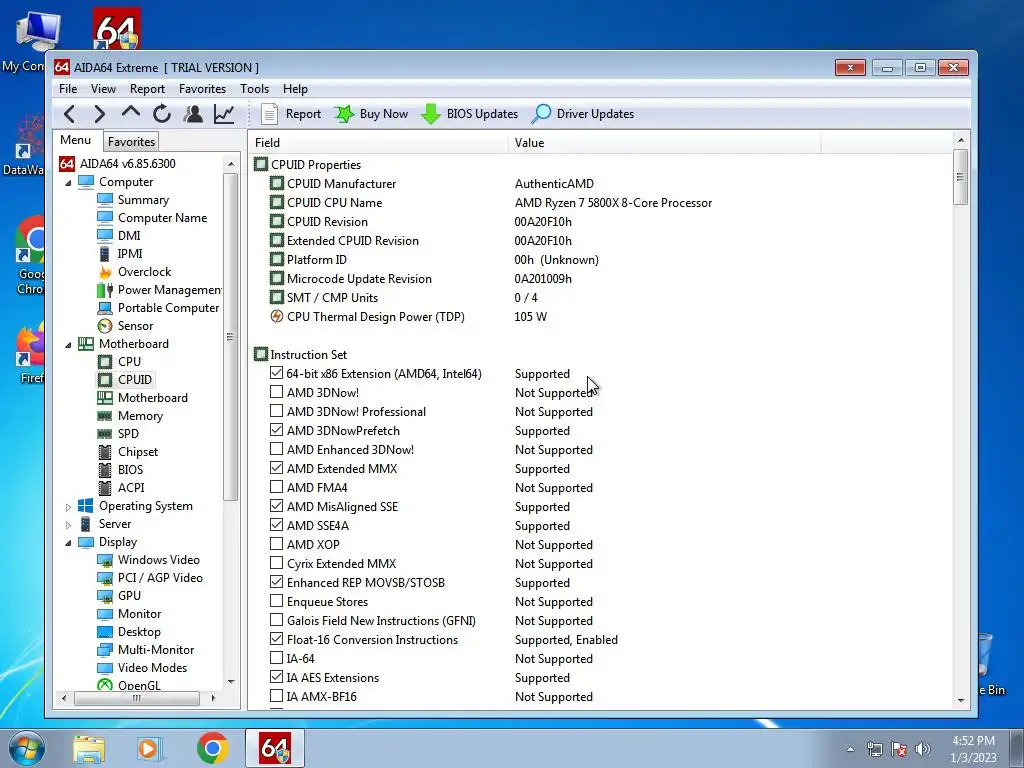Open the user icon in the toolbar
The width and height of the screenshot is (1024, 768).
(193, 114)
